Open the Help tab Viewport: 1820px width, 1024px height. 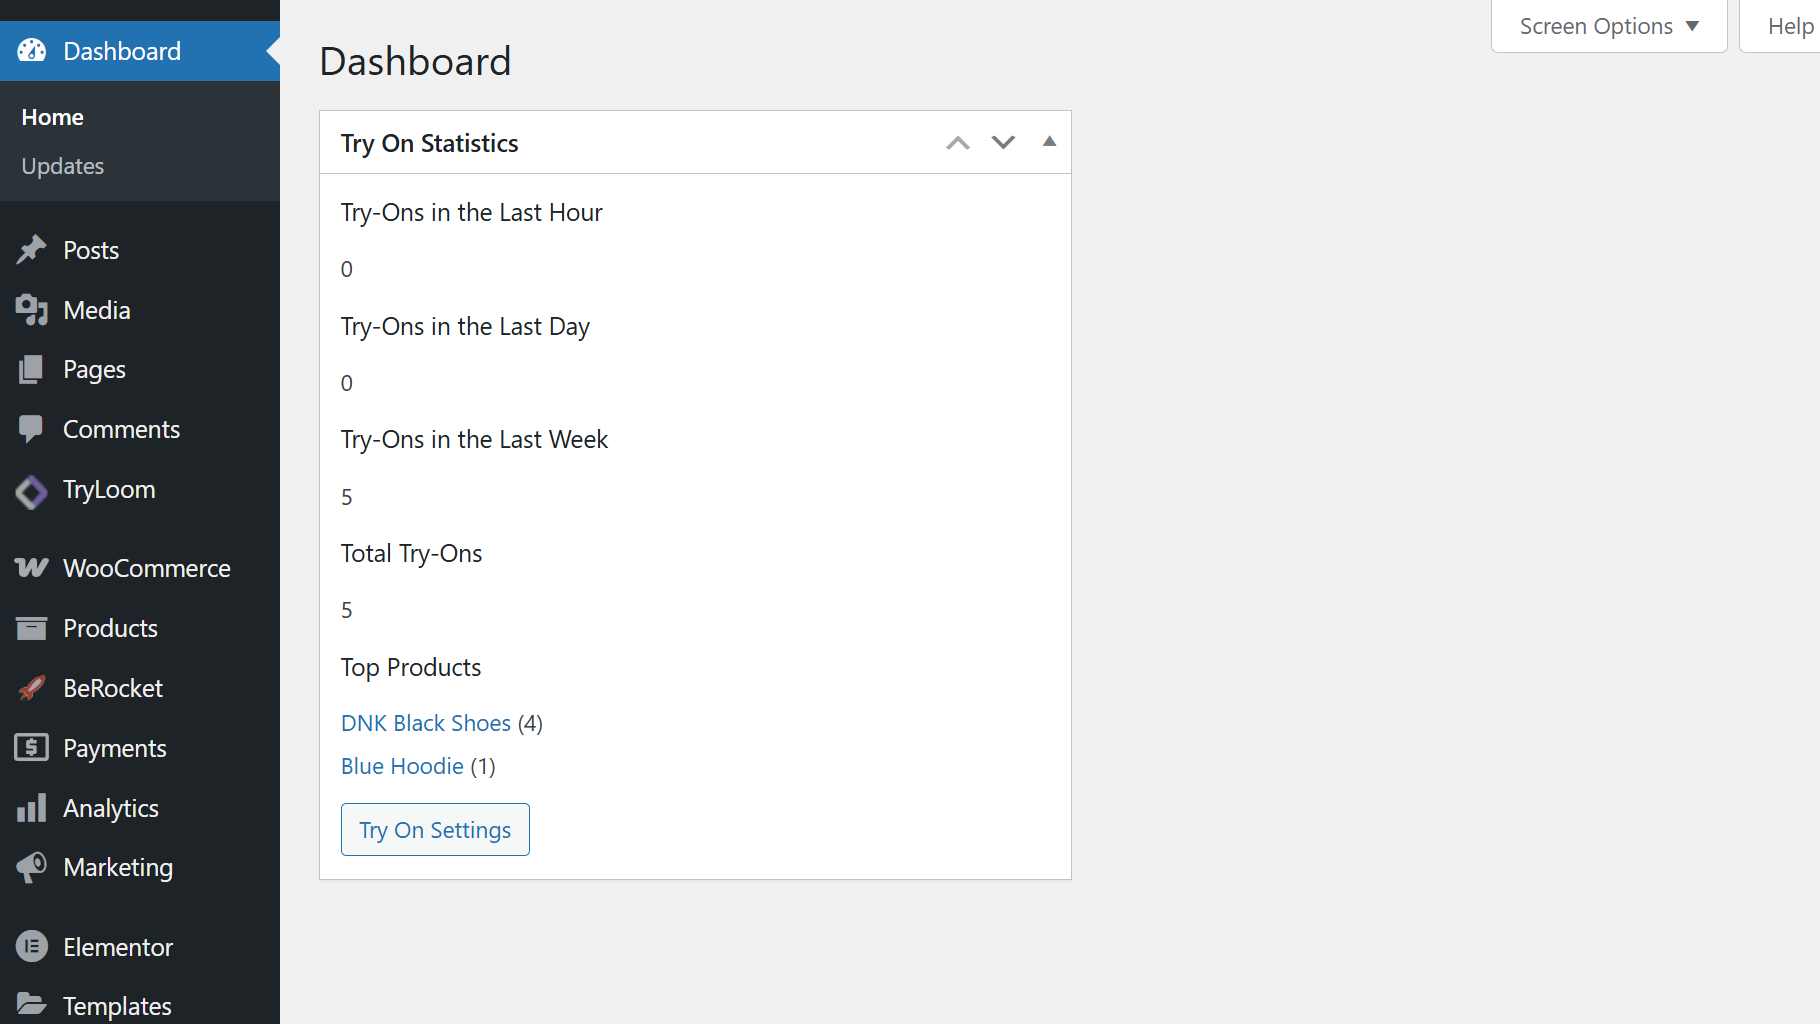pyautogui.click(x=1789, y=26)
